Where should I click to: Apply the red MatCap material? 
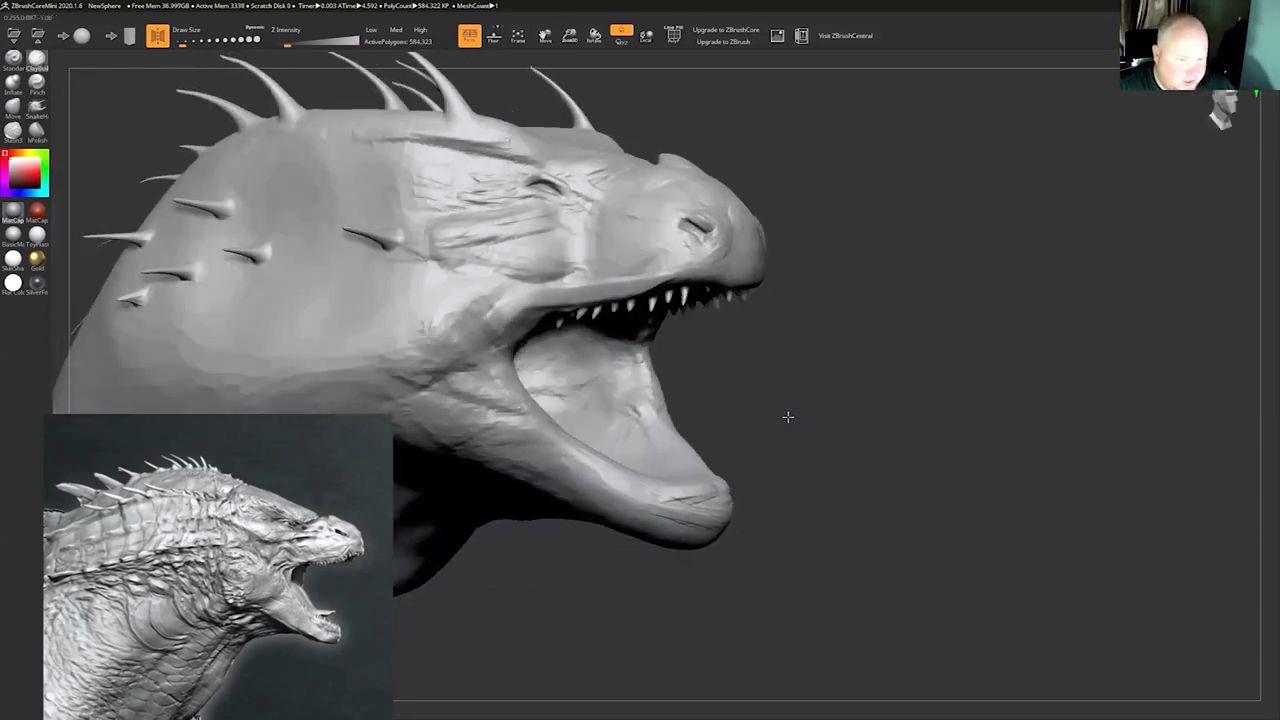[x=37, y=211]
